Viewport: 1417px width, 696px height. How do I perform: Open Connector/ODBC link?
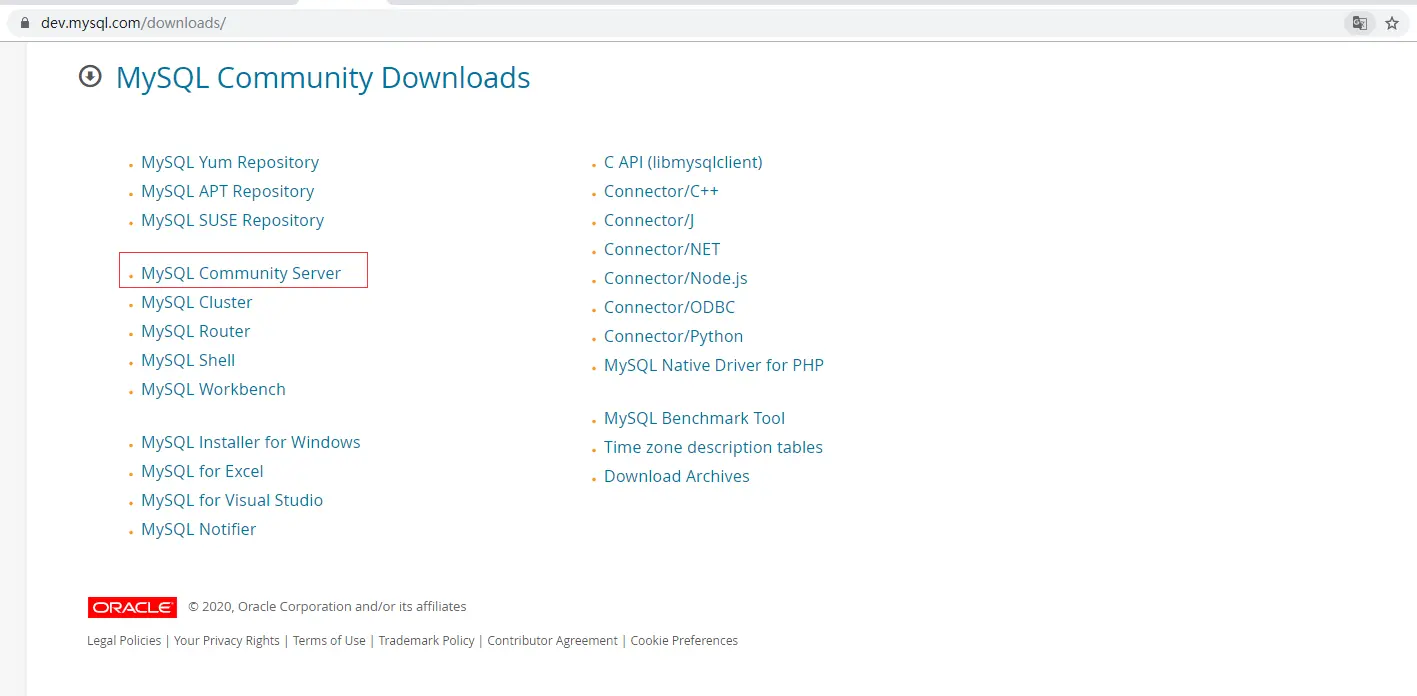click(669, 307)
